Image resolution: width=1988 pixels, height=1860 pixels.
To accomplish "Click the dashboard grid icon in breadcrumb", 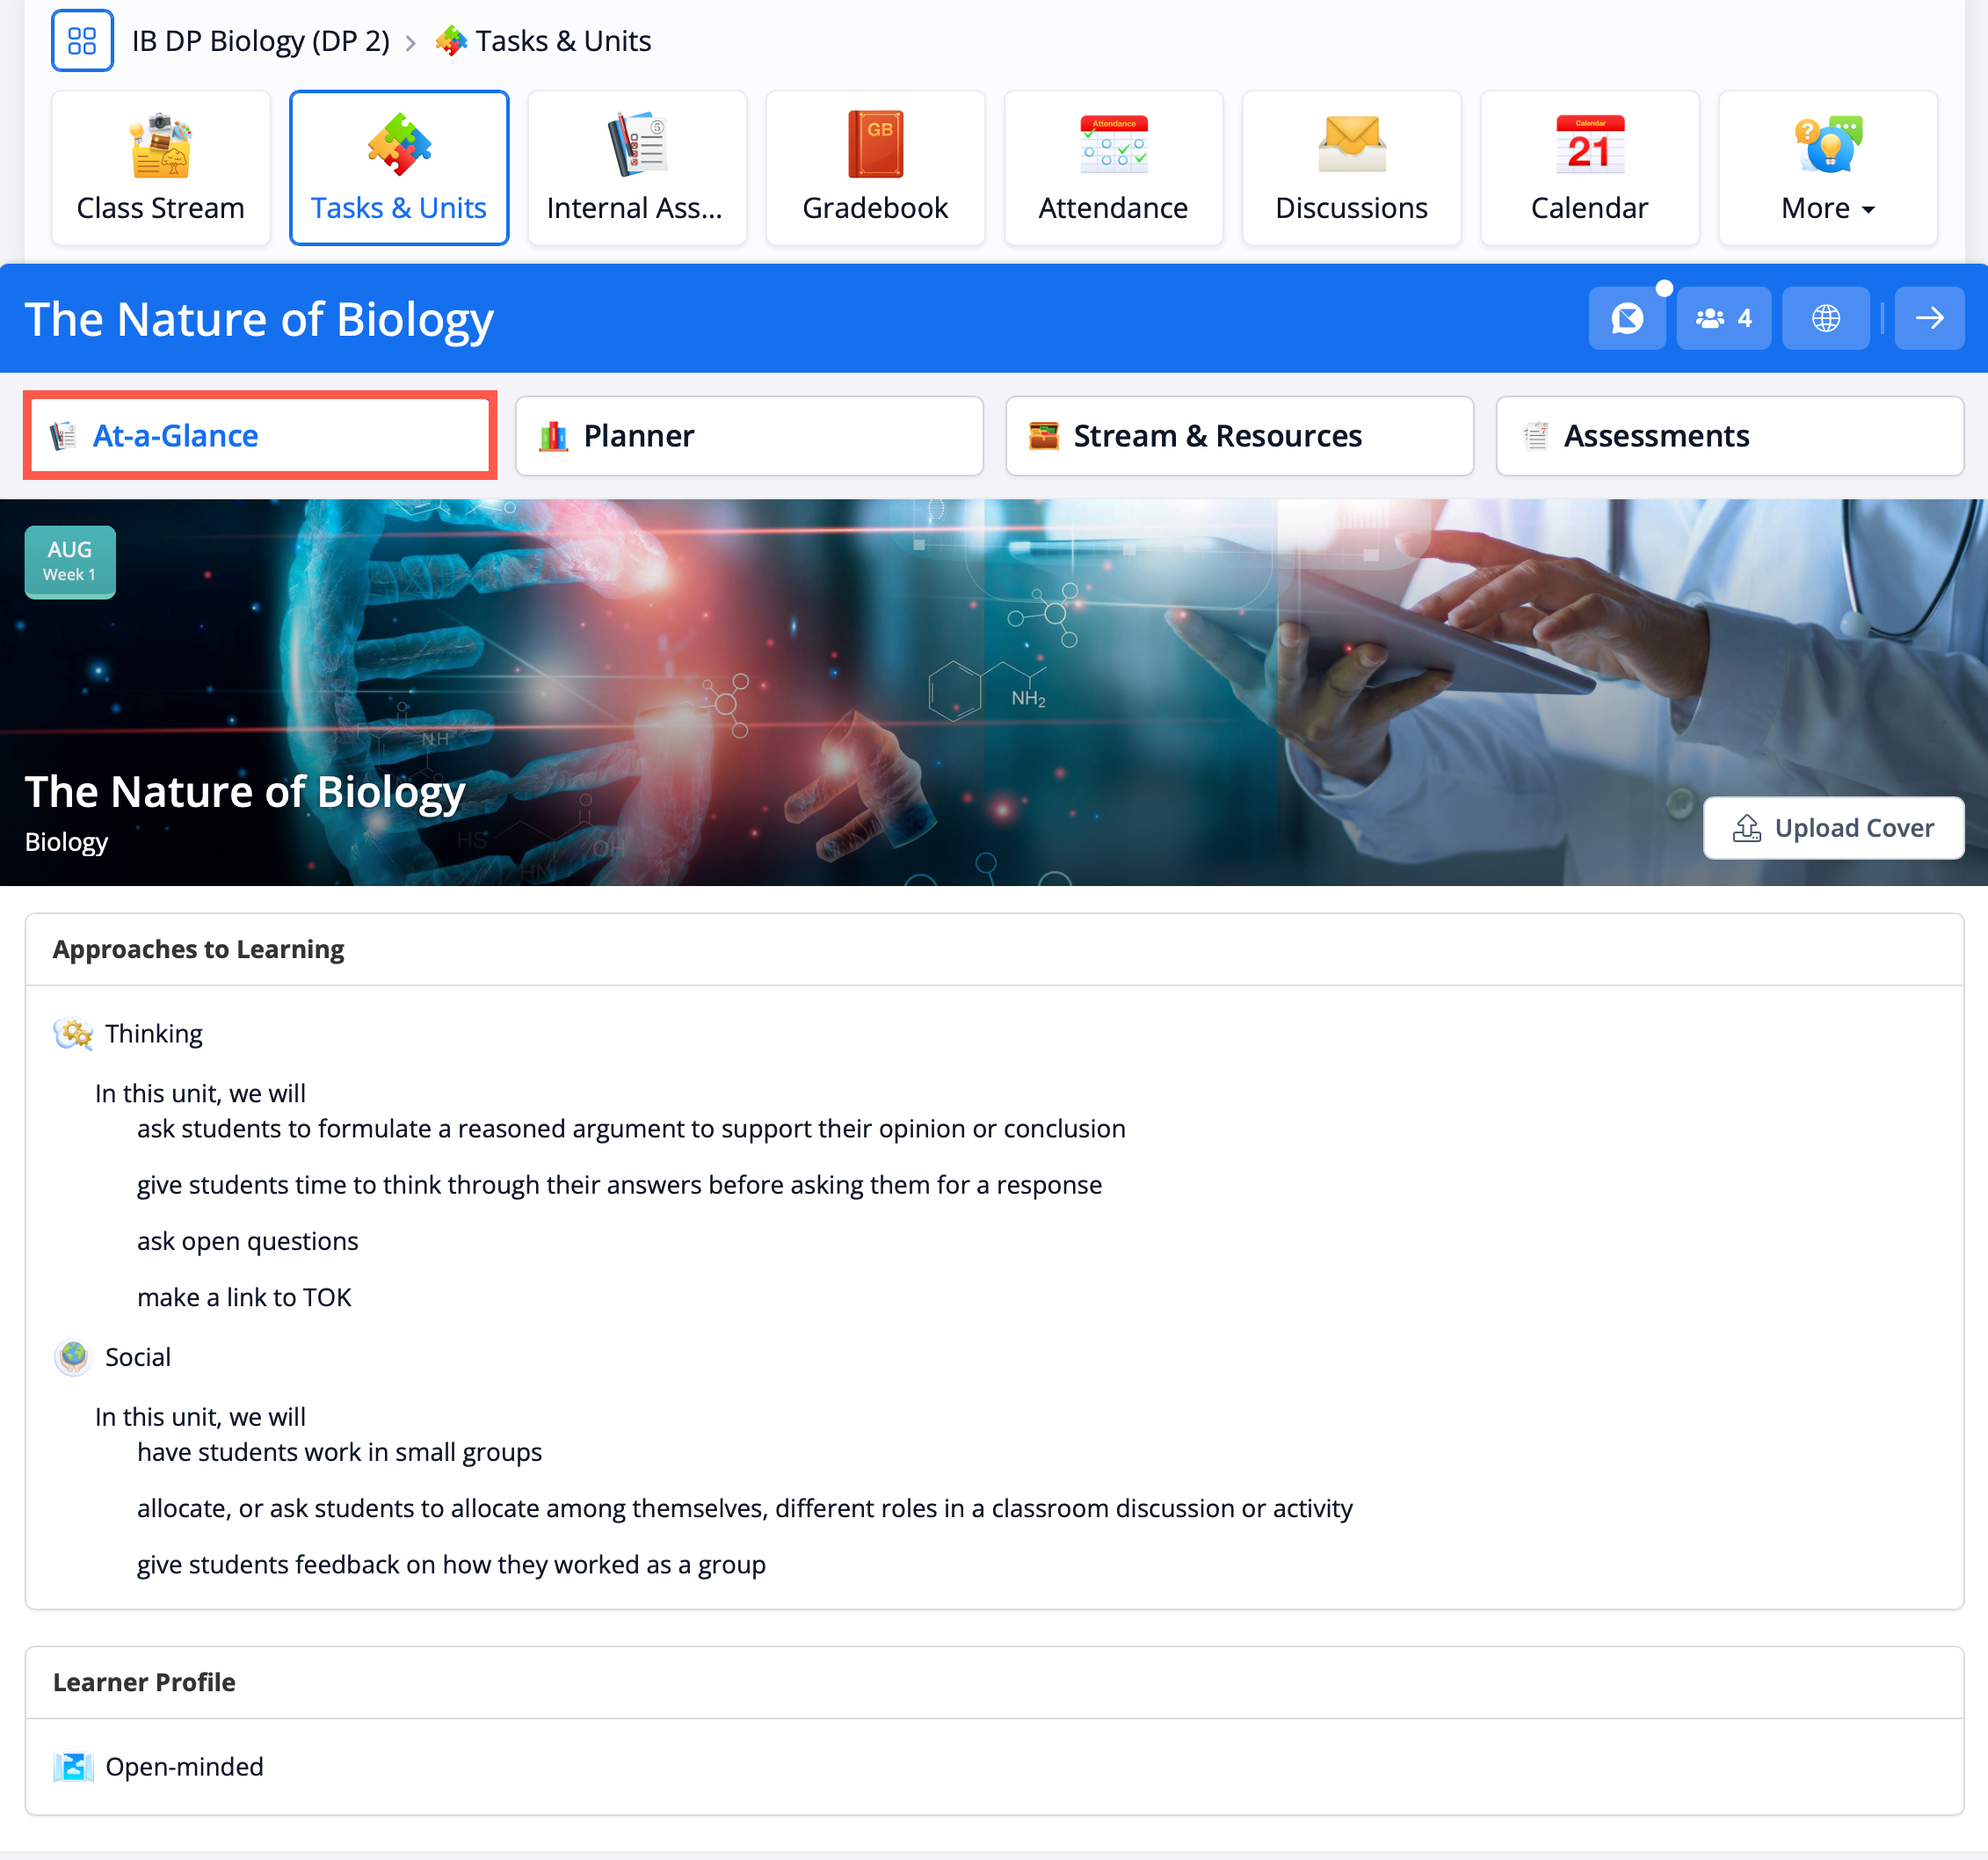I will click(82, 41).
